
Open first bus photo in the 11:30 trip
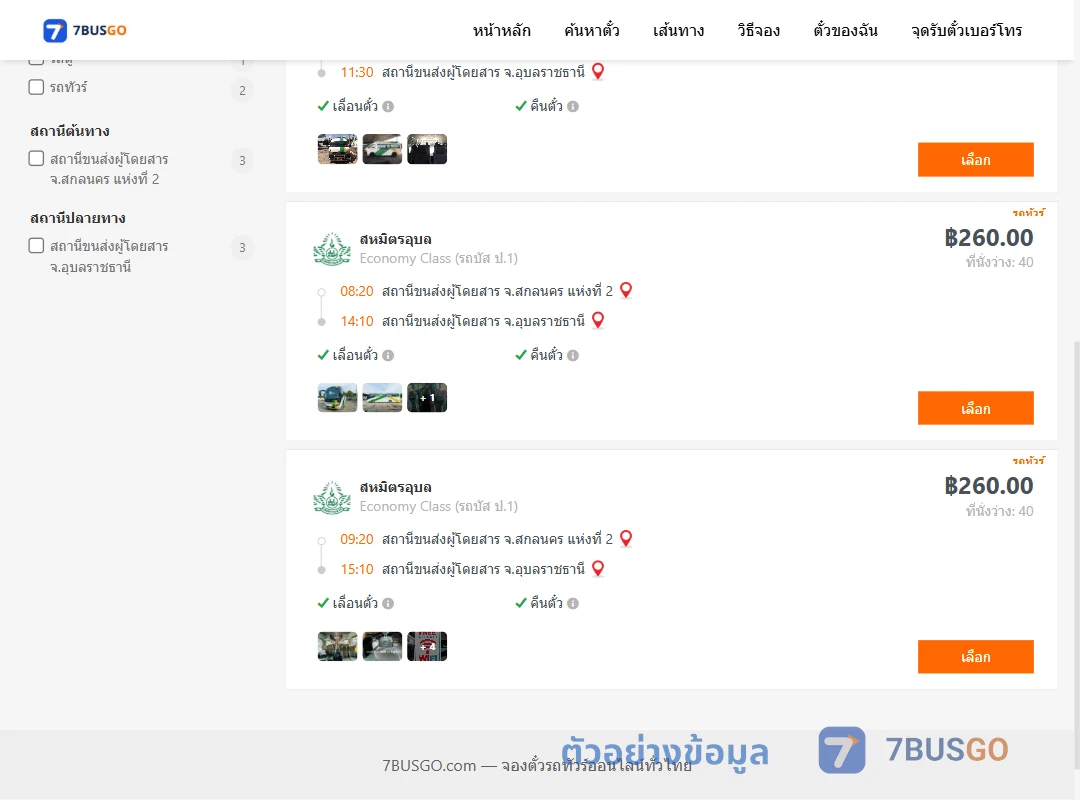[x=338, y=149]
